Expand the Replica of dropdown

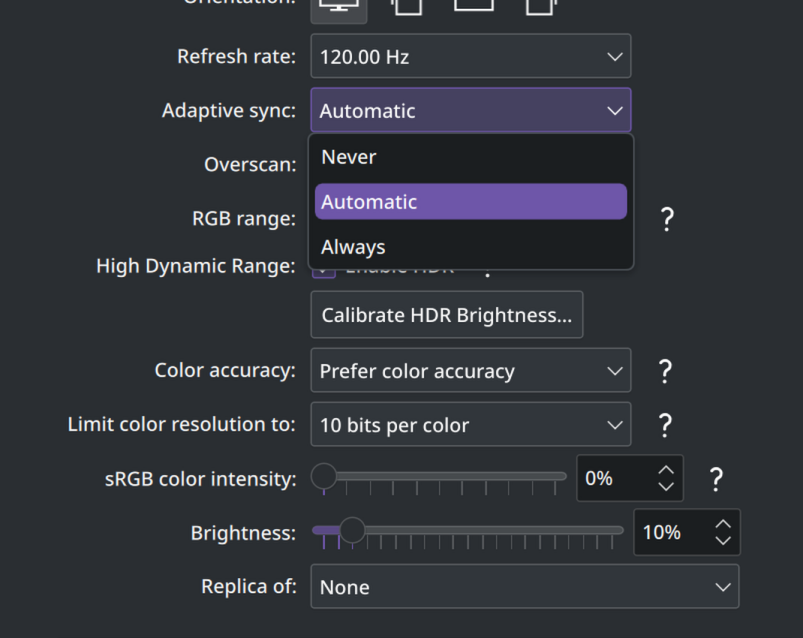coord(524,587)
